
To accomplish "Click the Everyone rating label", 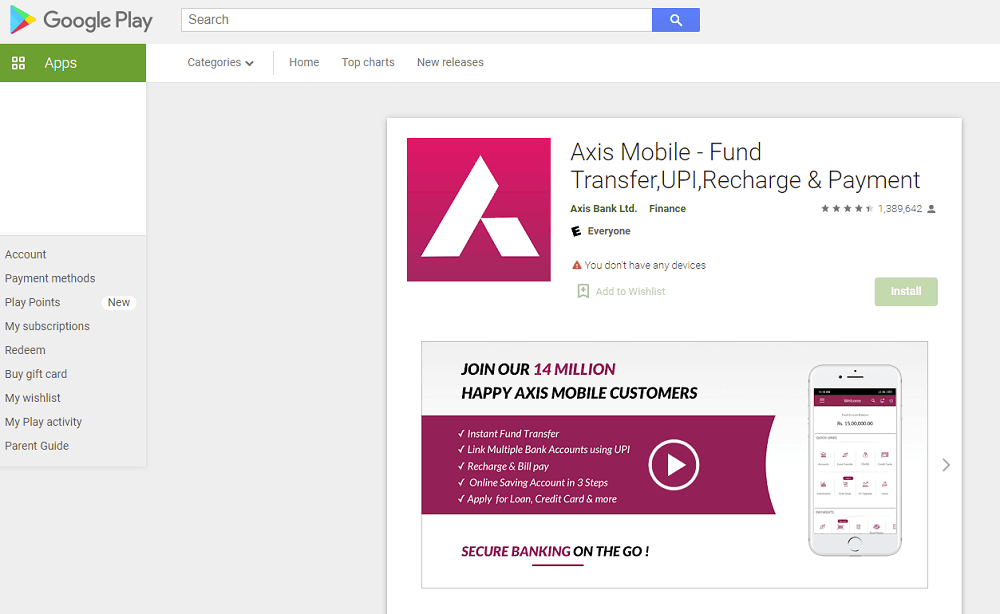I will 608,231.
